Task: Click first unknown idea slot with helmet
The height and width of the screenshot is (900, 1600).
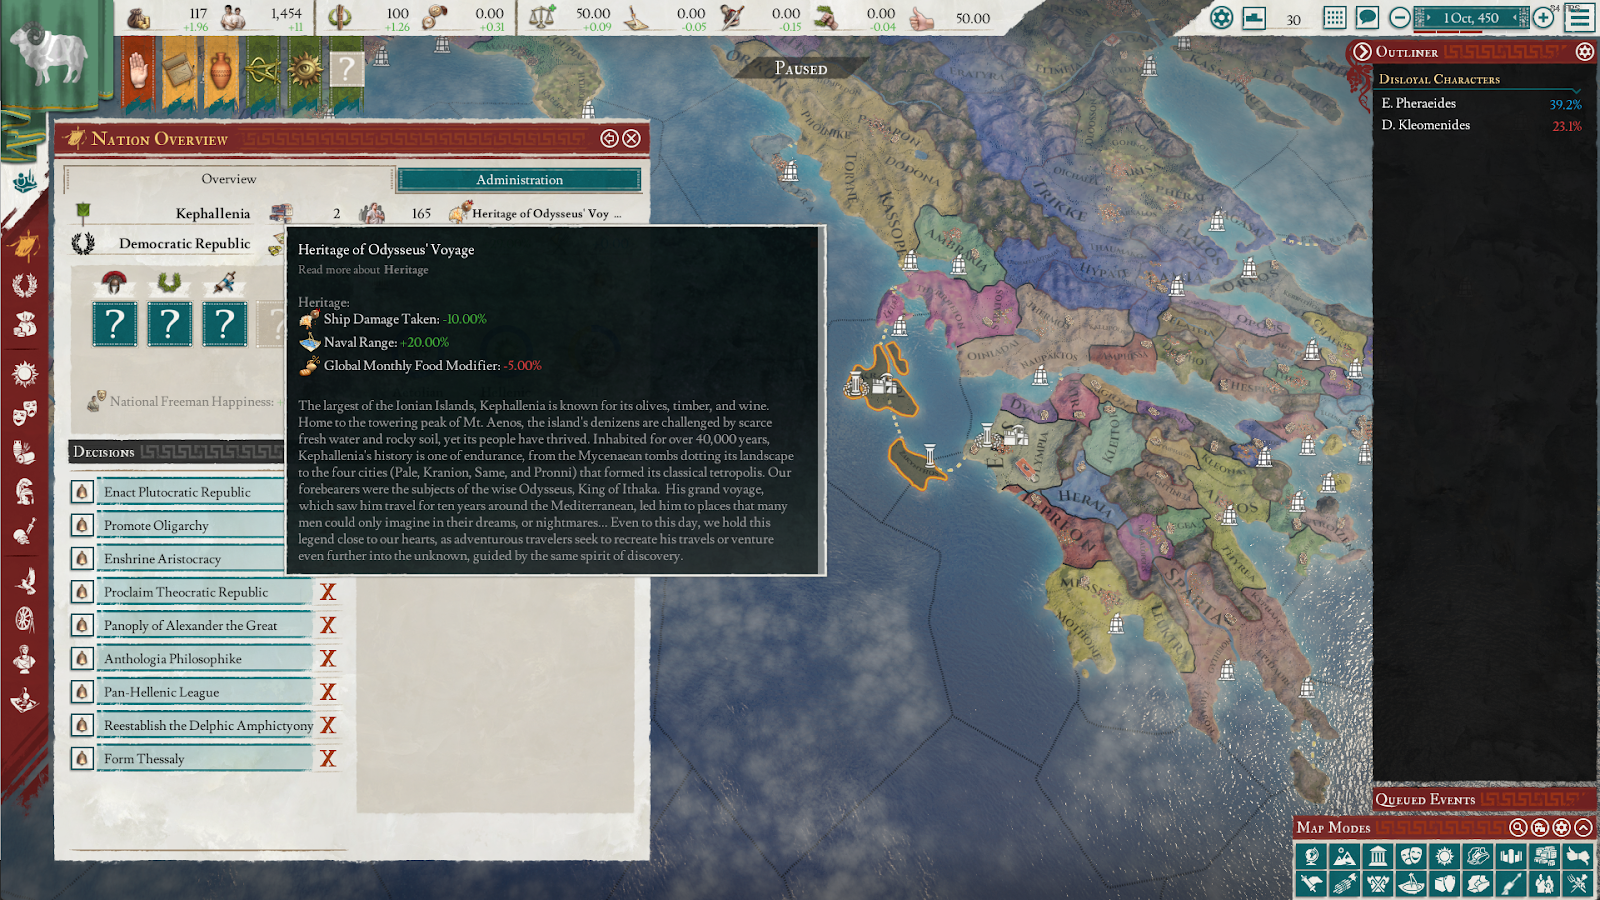Action: point(115,325)
